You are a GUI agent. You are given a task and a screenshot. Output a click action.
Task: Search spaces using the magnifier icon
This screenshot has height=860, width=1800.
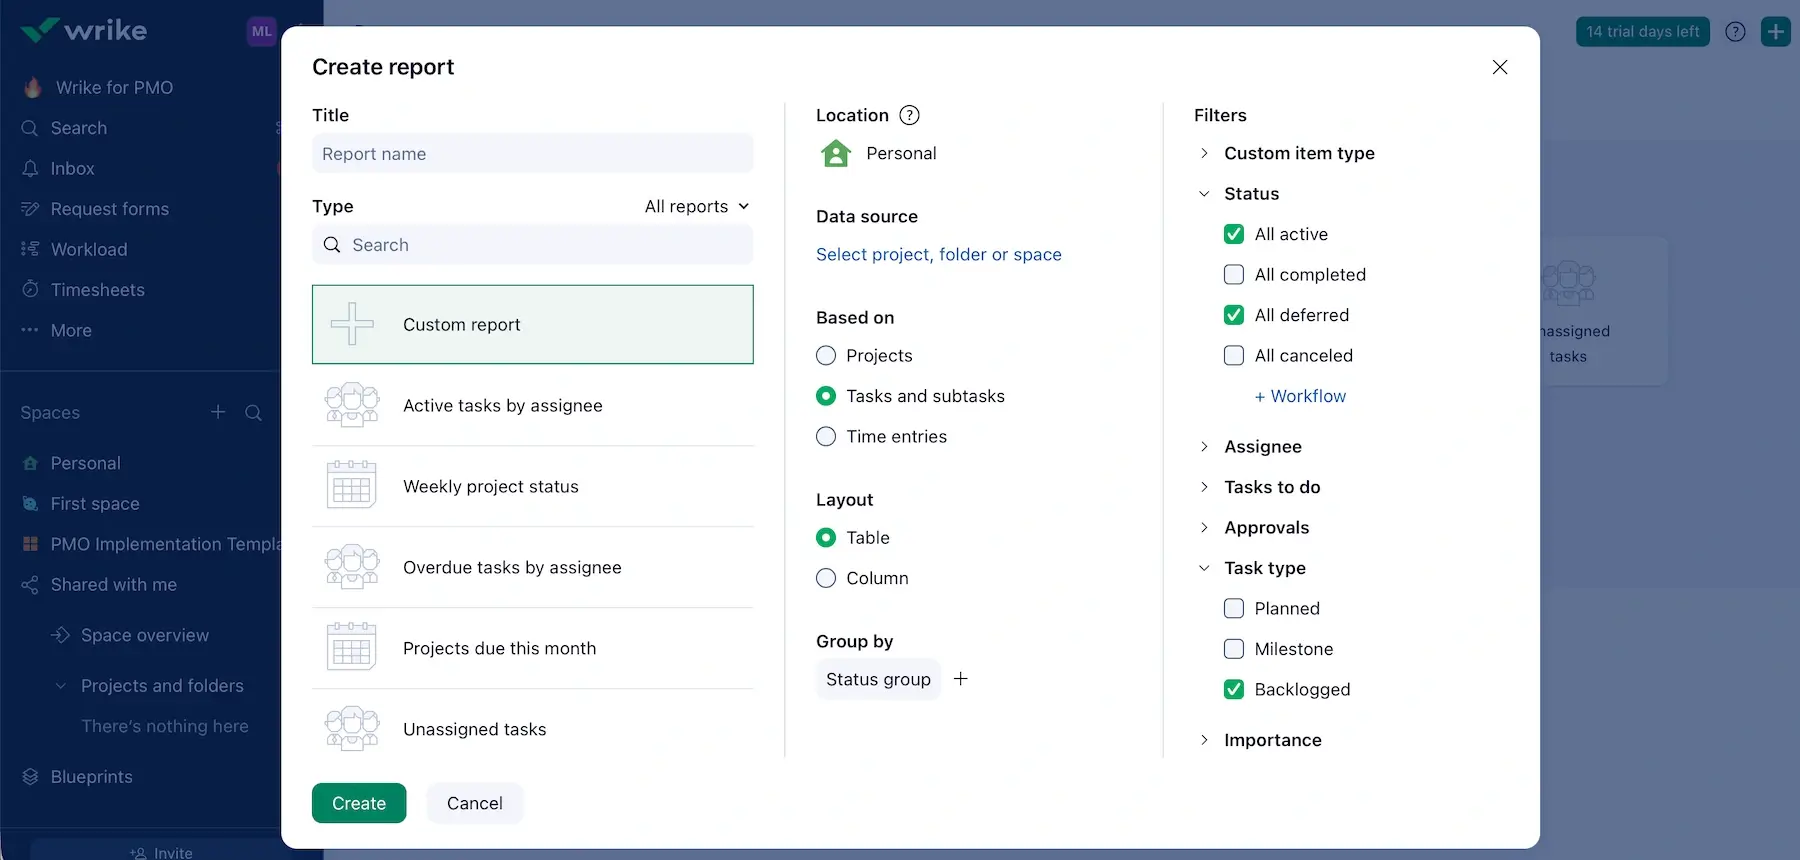pos(254,413)
